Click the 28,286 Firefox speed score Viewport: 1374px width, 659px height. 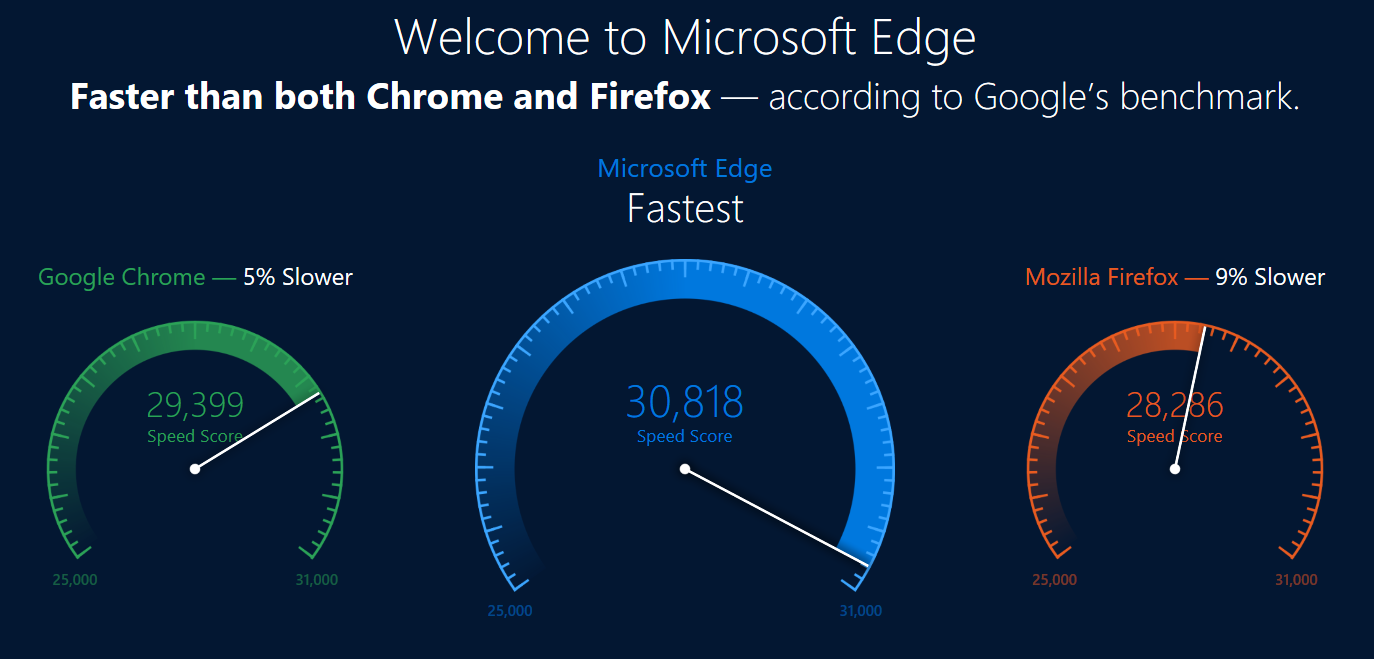tap(1175, 405)
